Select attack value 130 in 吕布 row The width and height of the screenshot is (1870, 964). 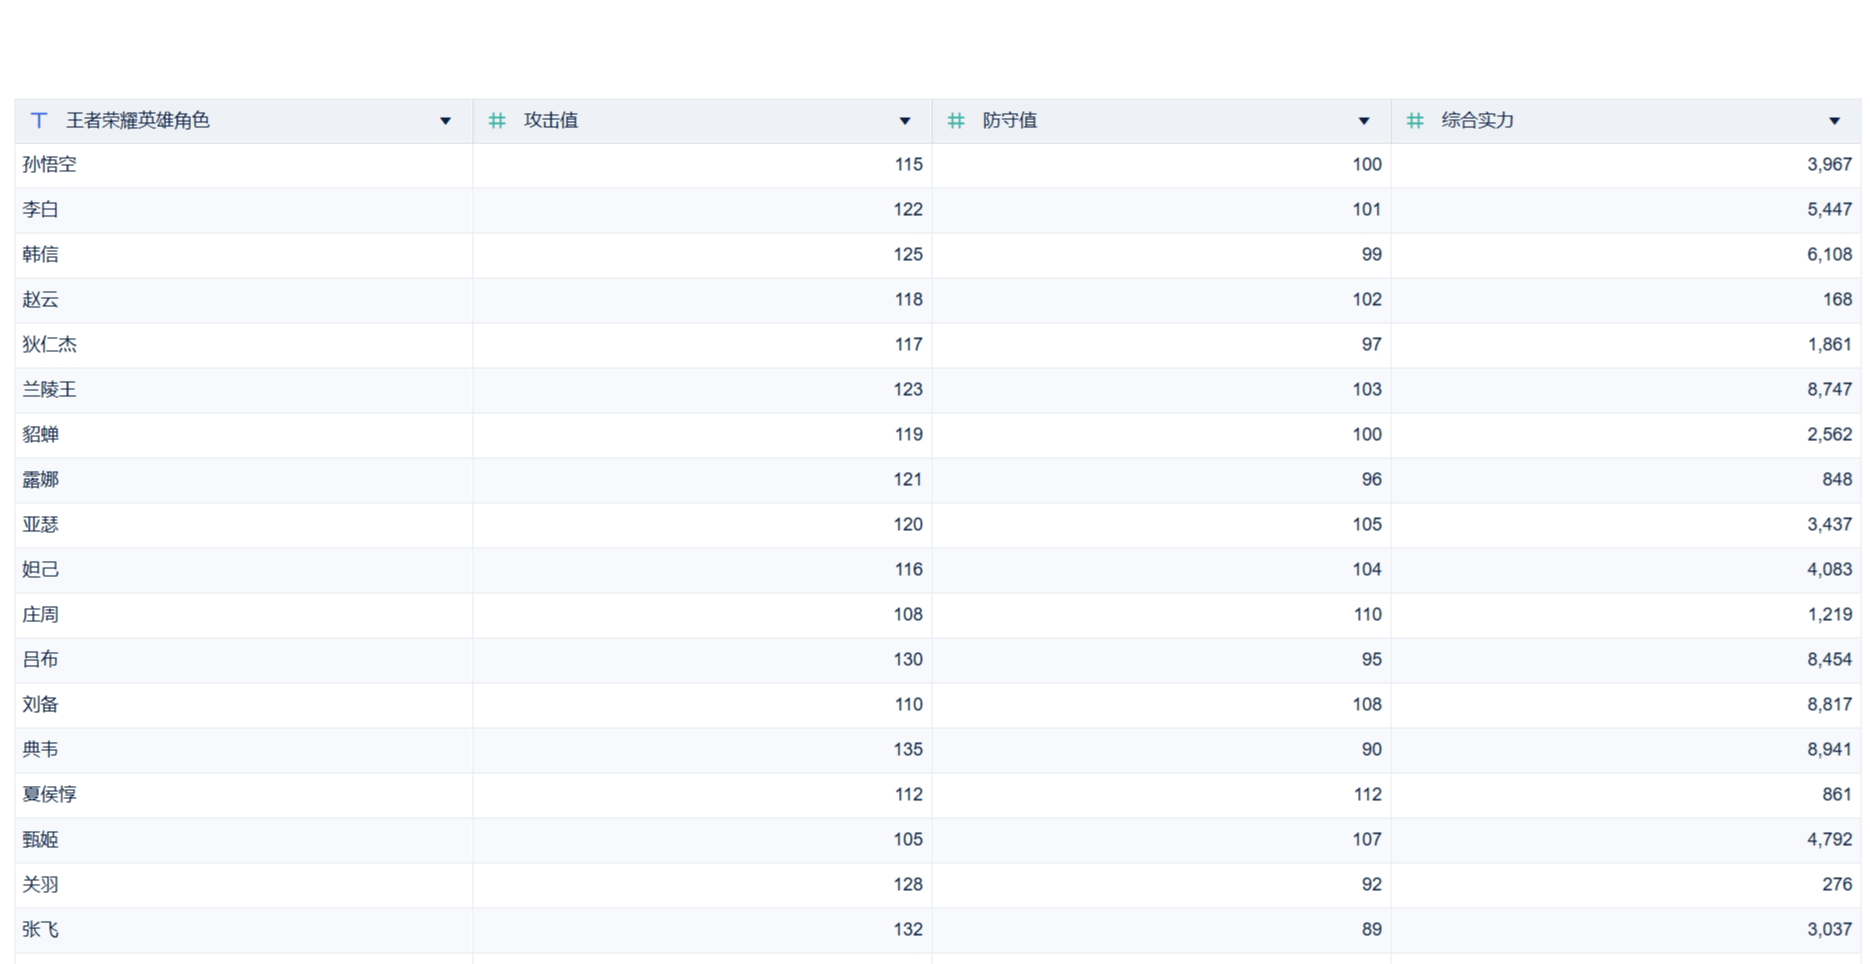(x=908, y=660)
